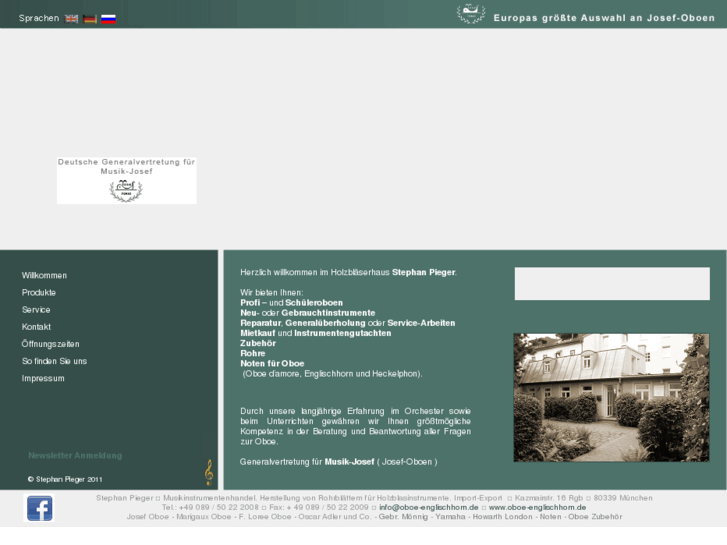Choose the Russian flag language icon
This screenshot has height=545, width=727.
click(108, 19)
